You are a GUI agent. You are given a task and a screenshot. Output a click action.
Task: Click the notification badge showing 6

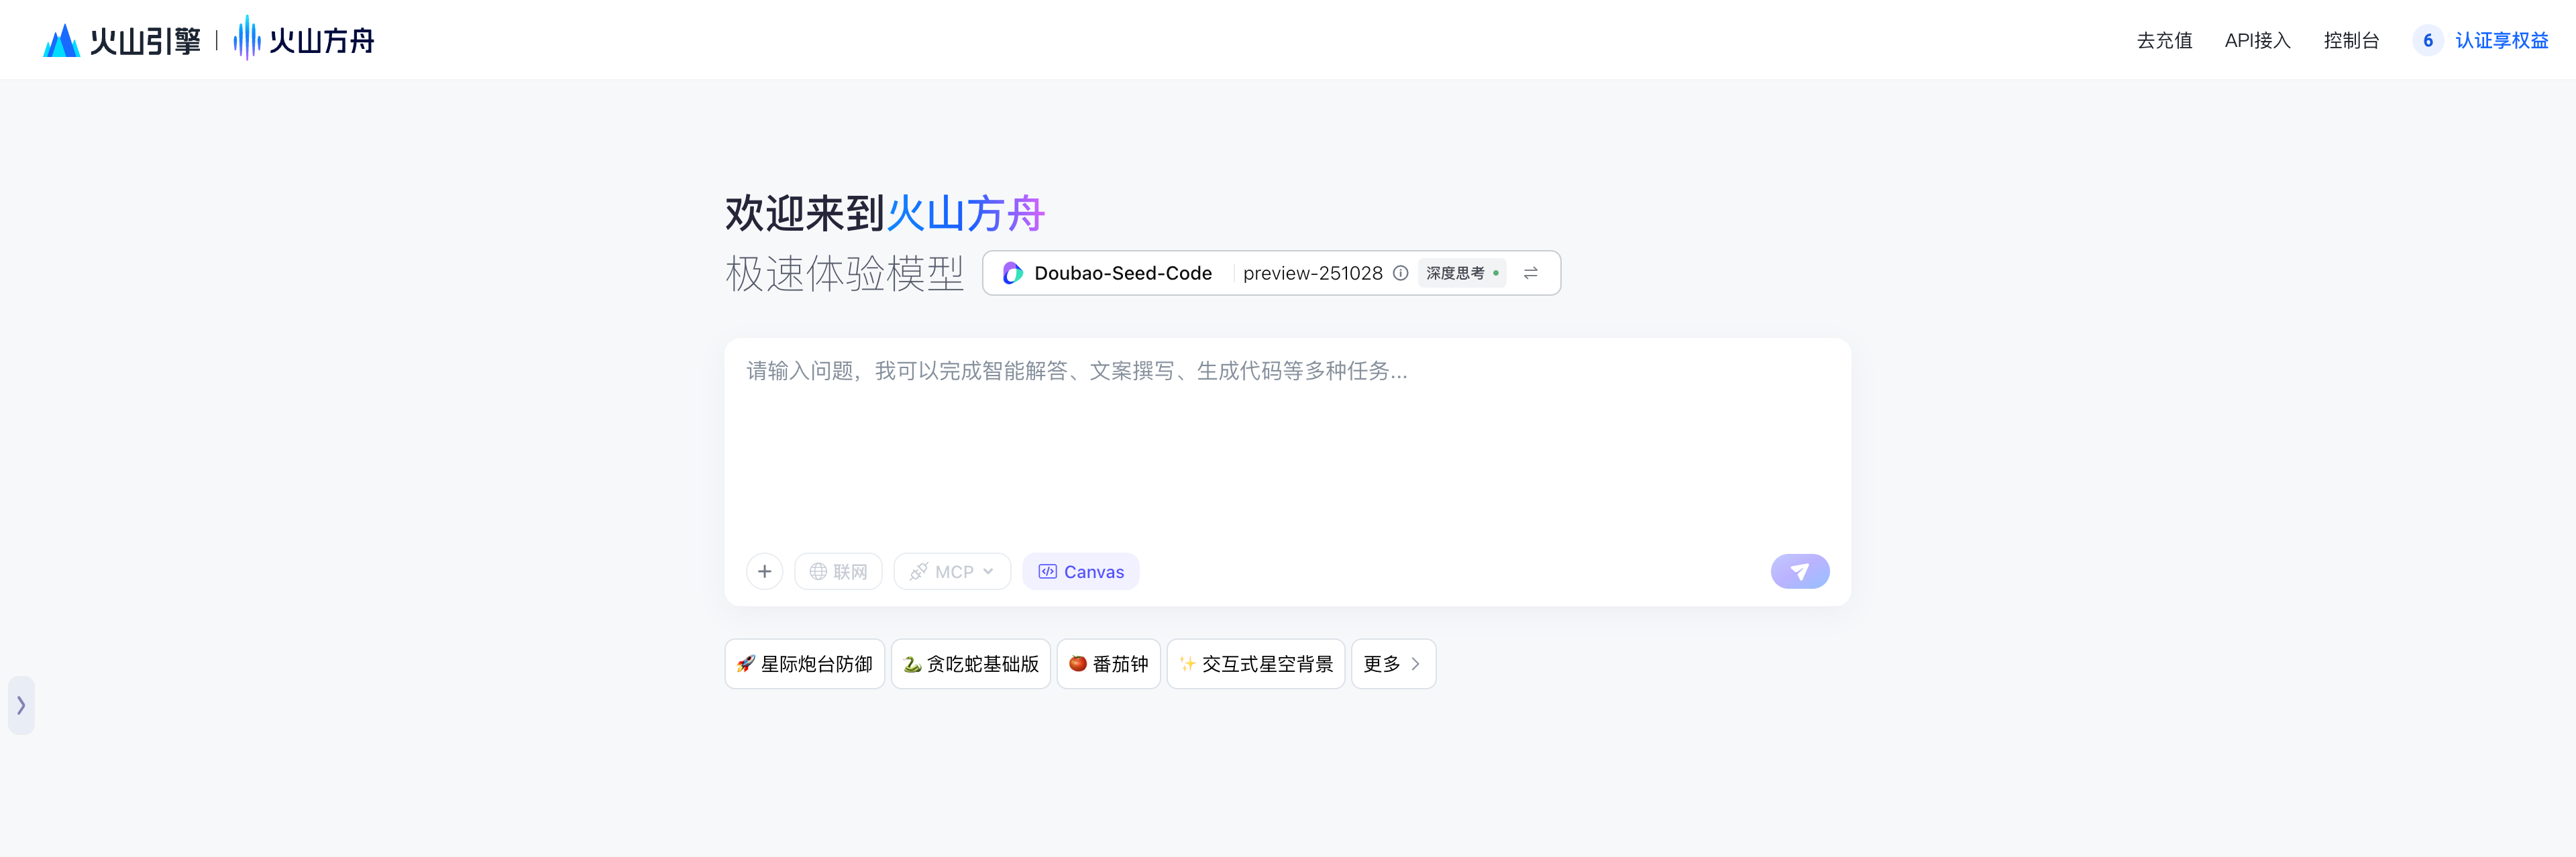point(2427,40)
